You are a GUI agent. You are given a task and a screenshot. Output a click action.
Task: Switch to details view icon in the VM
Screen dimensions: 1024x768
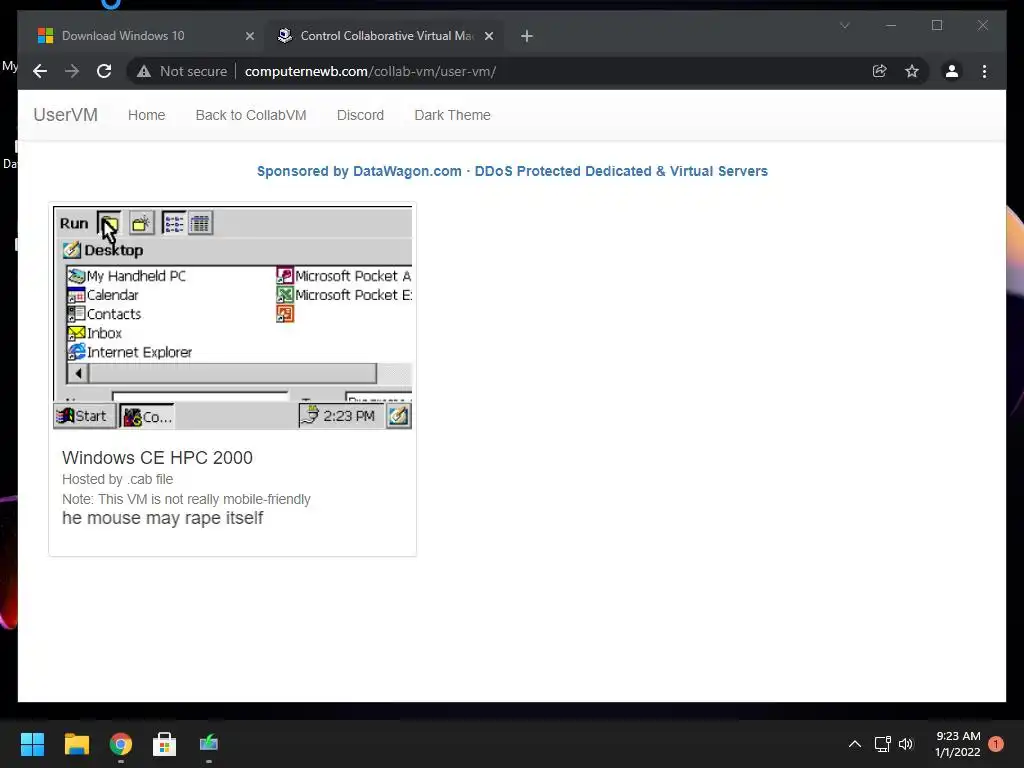click(200, 223)
